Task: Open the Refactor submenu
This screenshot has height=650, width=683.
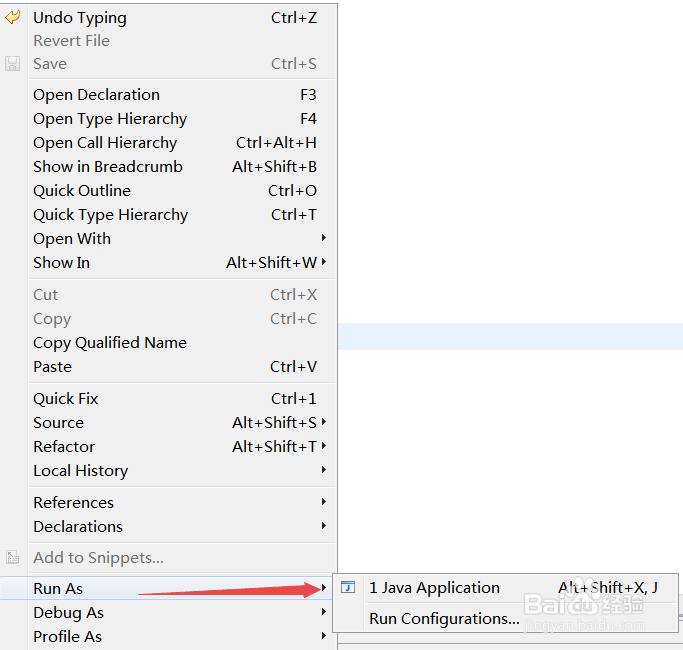Action: pos(64,447)
